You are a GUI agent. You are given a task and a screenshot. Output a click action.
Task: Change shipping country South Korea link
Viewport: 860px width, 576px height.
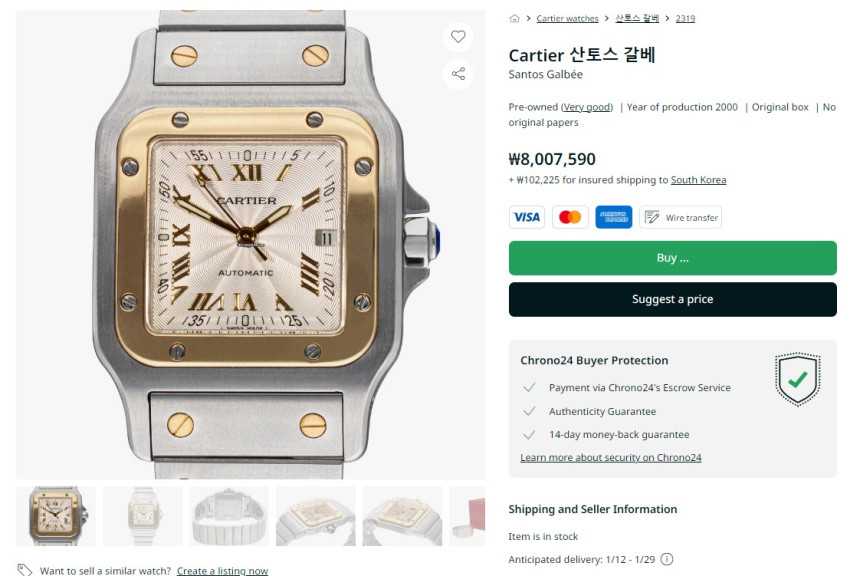coord(698,180)
